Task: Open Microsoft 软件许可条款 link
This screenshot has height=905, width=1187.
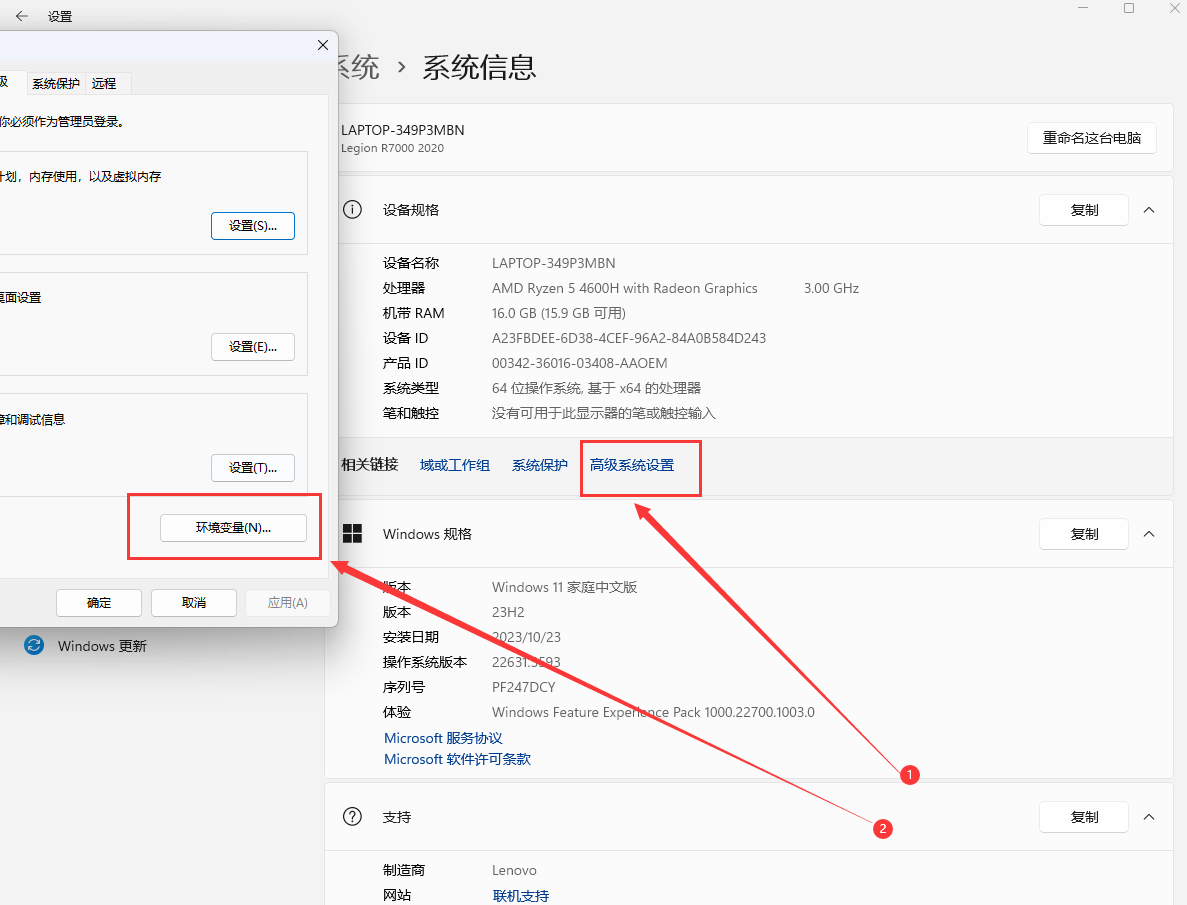Action: point(457,759)
